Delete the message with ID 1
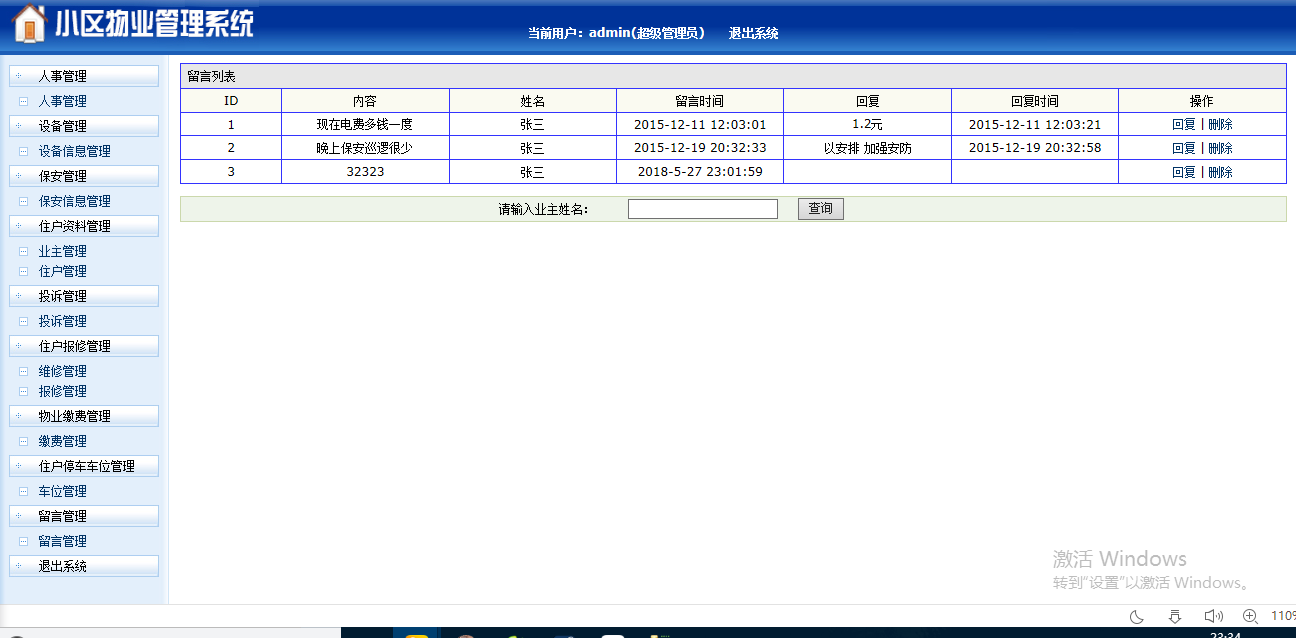 coord(1220,125)
